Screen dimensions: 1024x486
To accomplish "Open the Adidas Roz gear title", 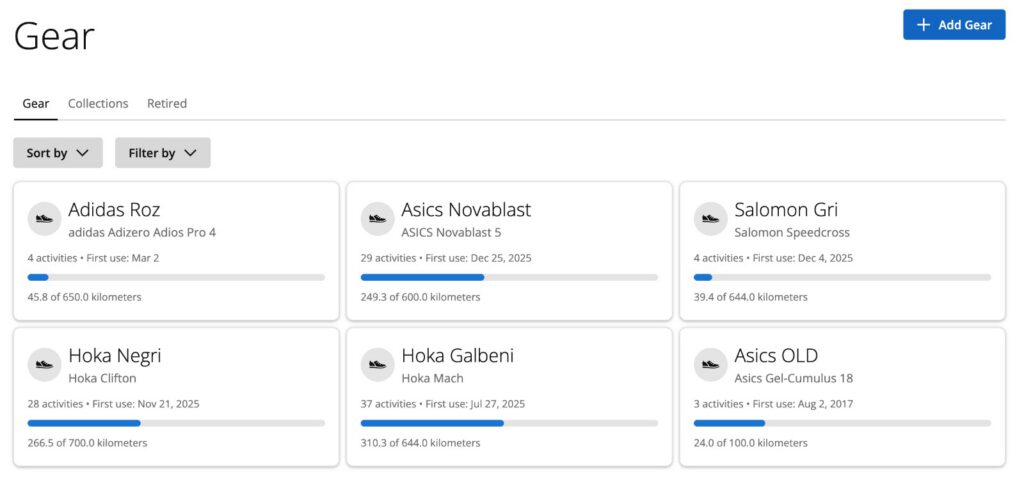I will [x=114, y=210].
